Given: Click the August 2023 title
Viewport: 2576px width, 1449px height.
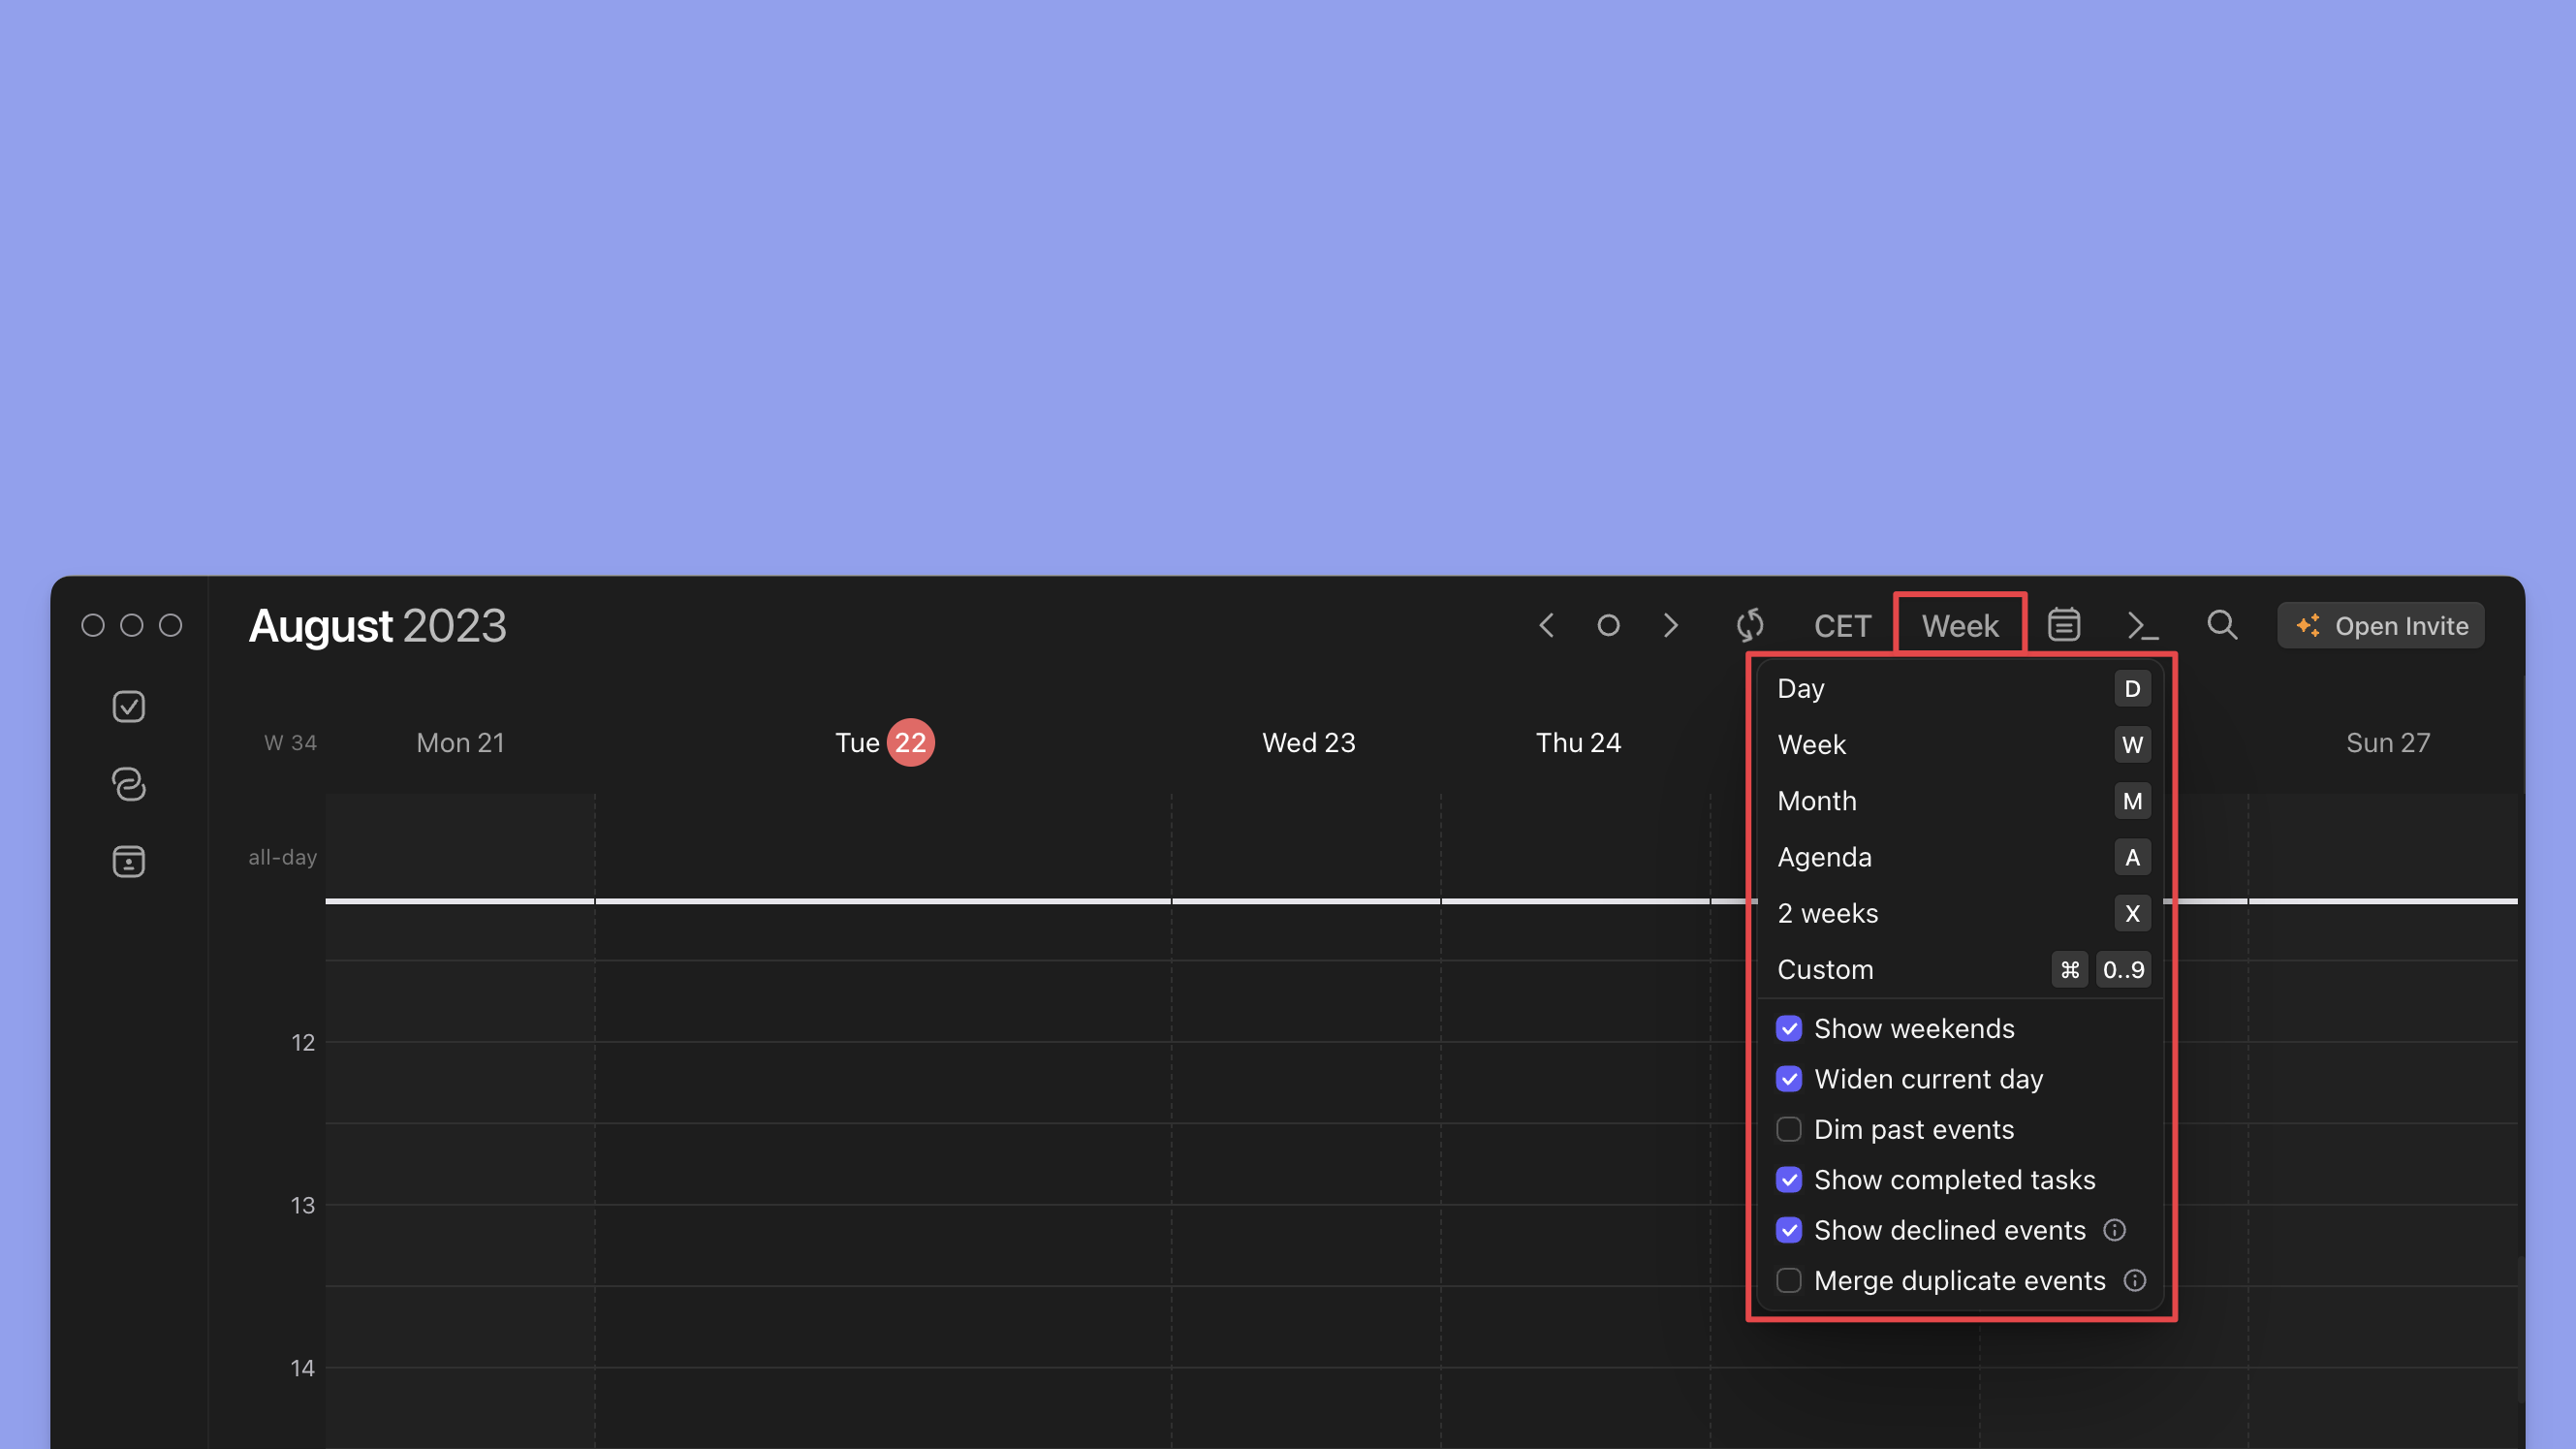Looking at the screenshot, I should (x=377, y=626).
